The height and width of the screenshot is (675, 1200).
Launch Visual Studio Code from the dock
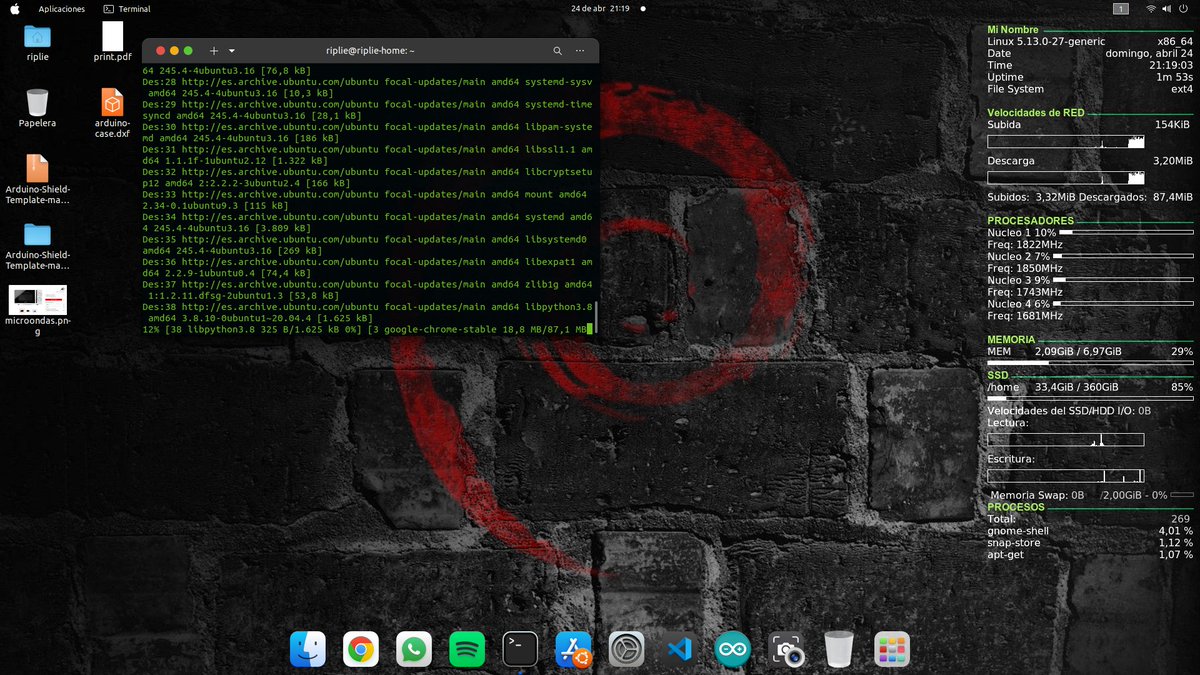tap(680, 650)
